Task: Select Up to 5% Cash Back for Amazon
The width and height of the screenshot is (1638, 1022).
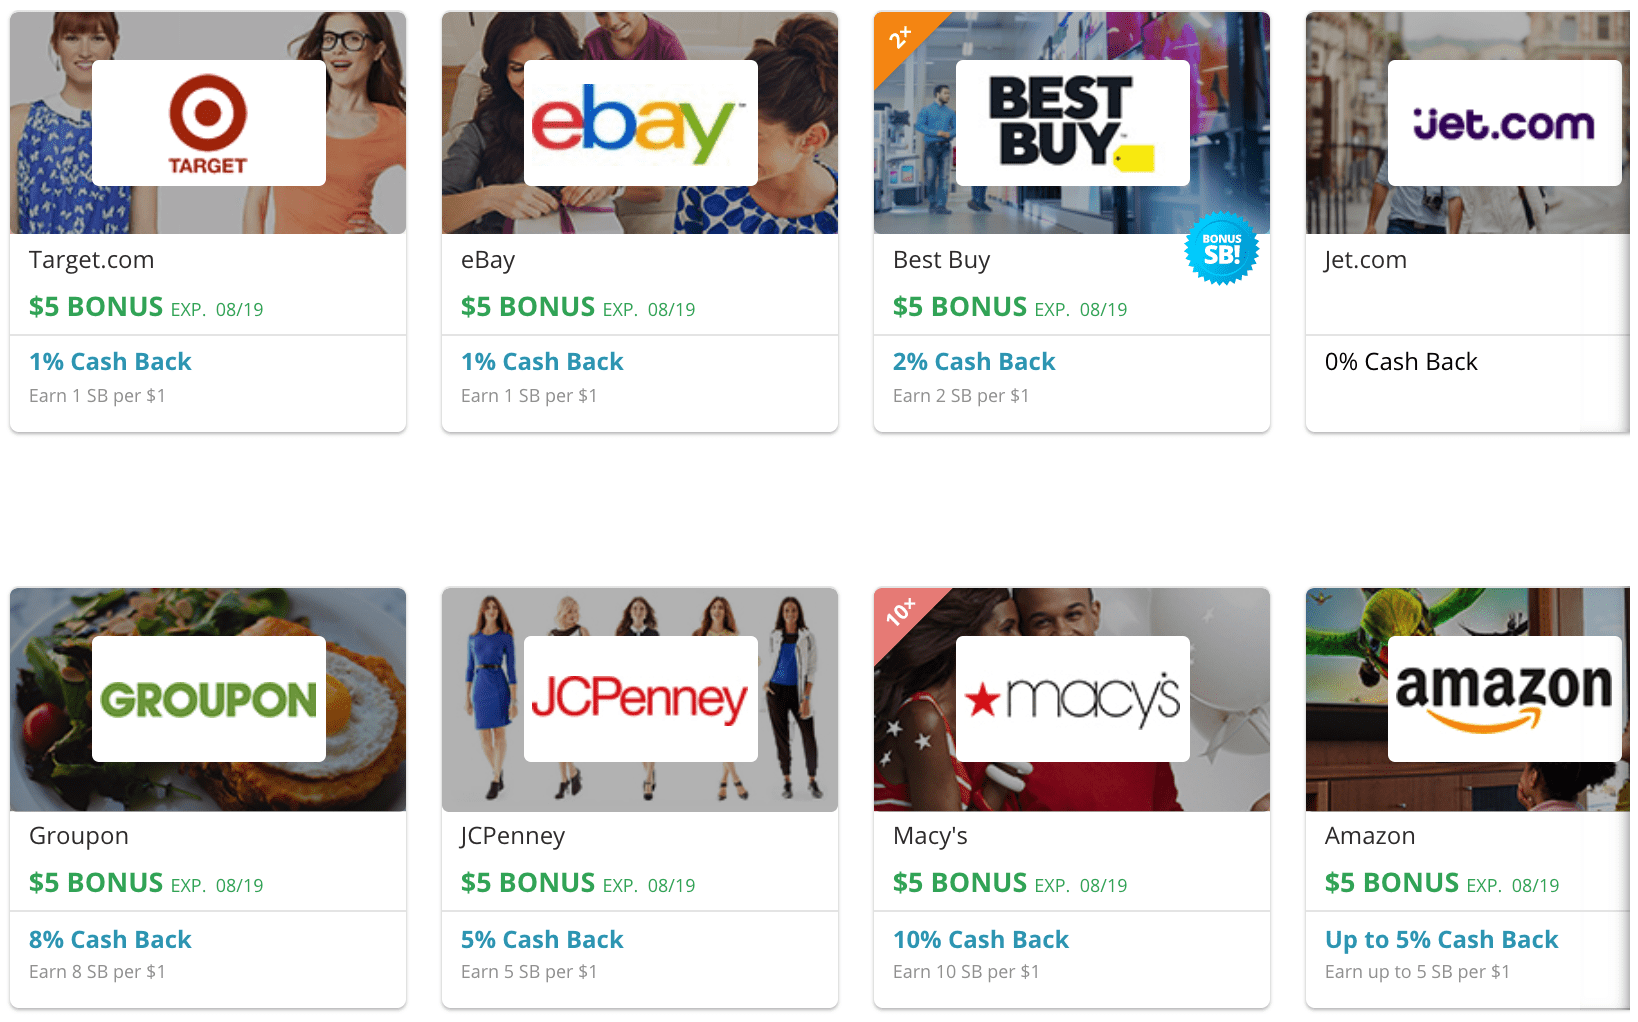Action: click(x=1441, y=940)
